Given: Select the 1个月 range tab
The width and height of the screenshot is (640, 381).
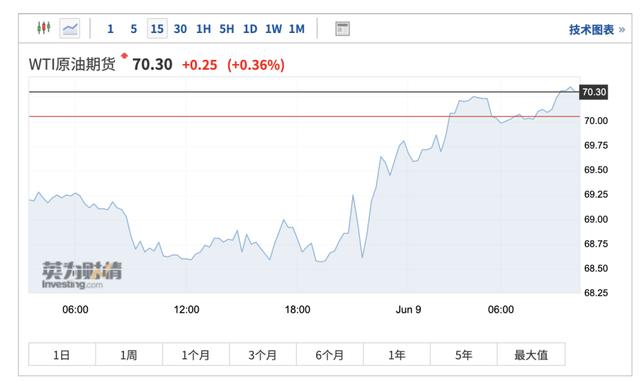Looking at the screenshot, I should point(196,354).
